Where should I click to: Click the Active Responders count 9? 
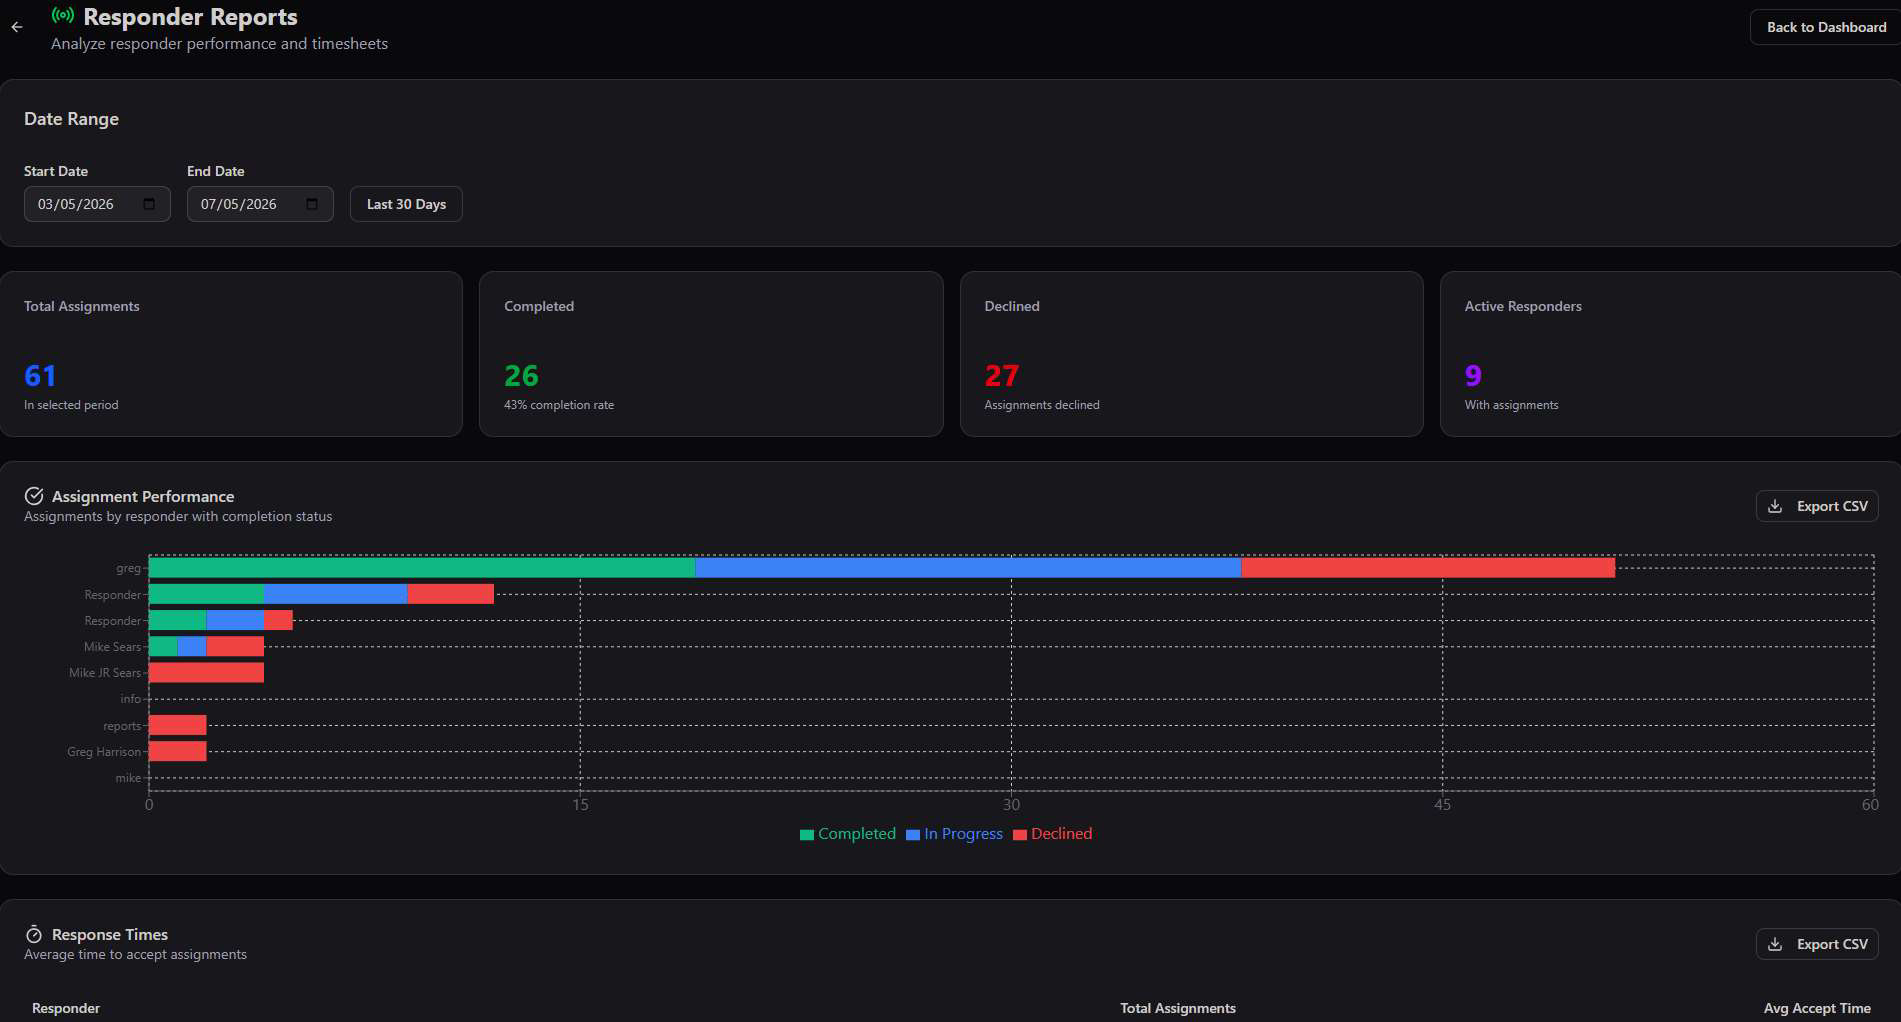1473,376
